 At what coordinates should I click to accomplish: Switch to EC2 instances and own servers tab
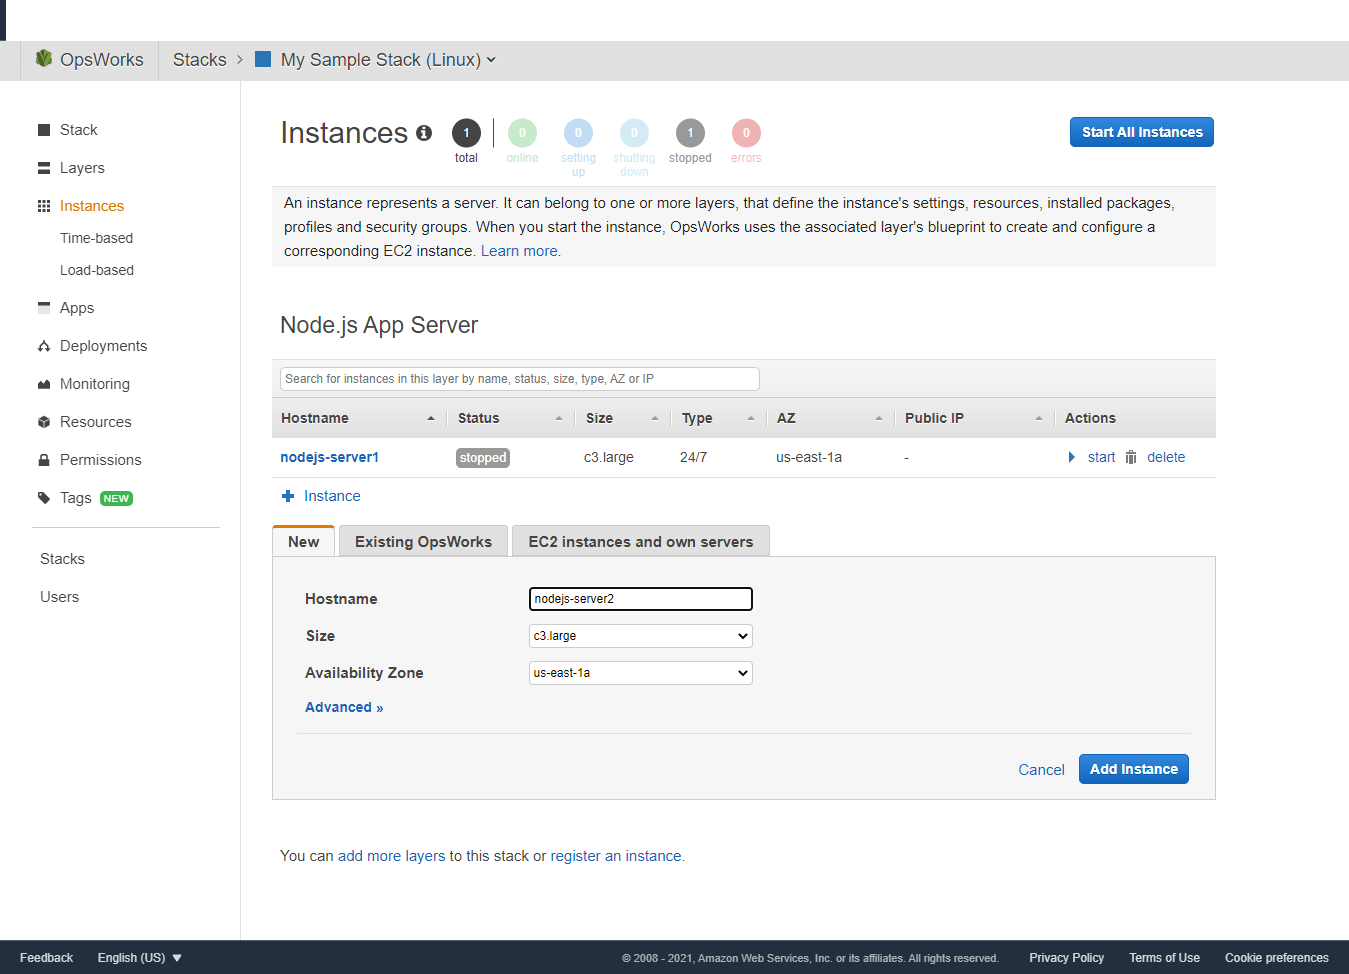(641, 541)
